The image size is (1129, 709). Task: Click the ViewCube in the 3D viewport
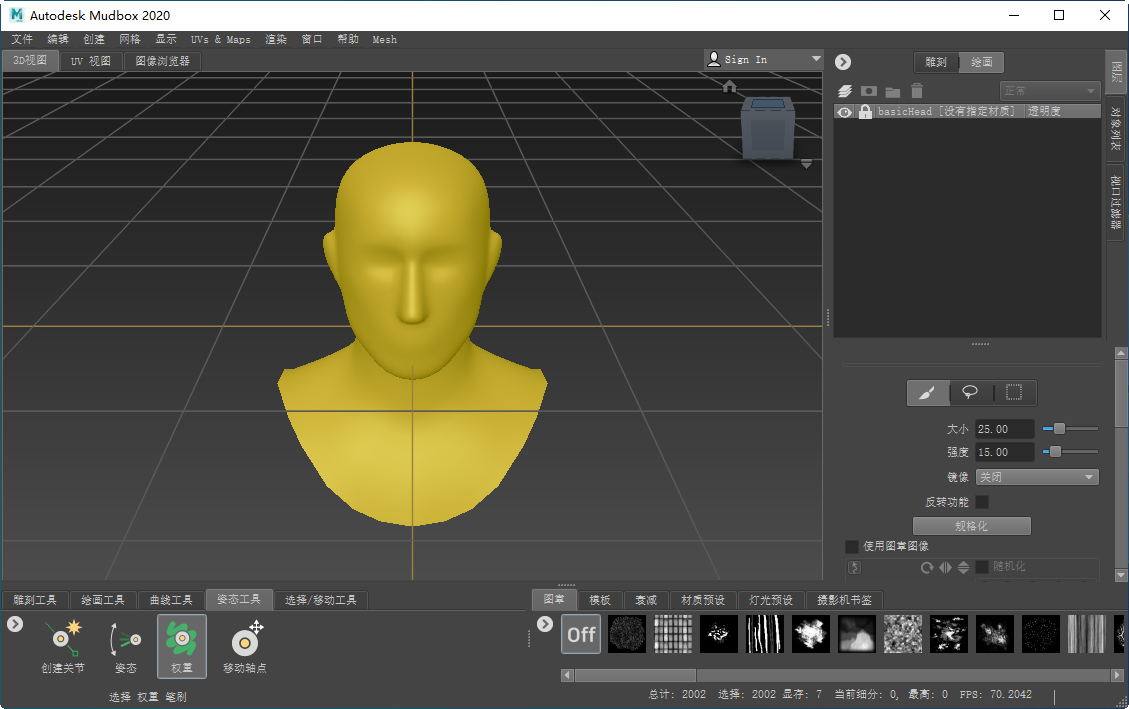coord(768,128)
